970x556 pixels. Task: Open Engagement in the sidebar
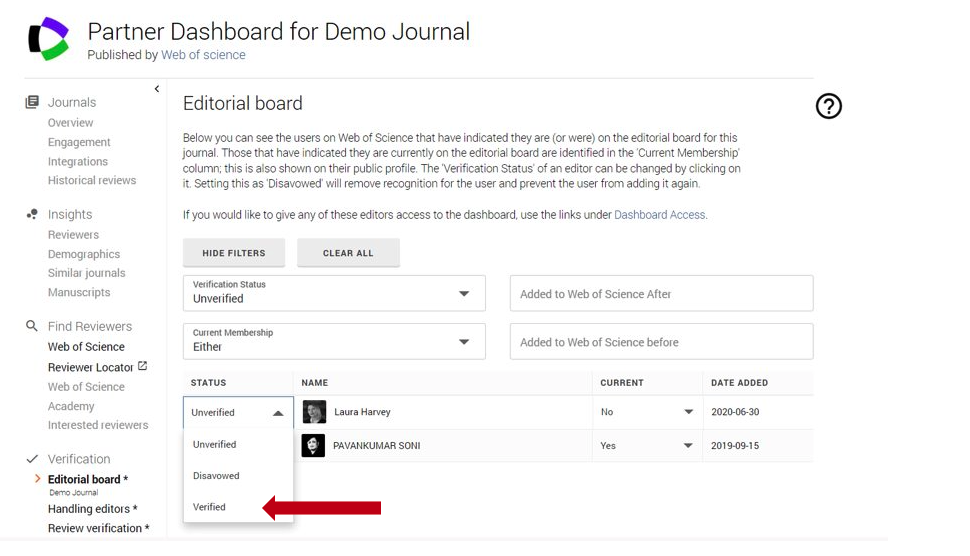coord(79,142)
